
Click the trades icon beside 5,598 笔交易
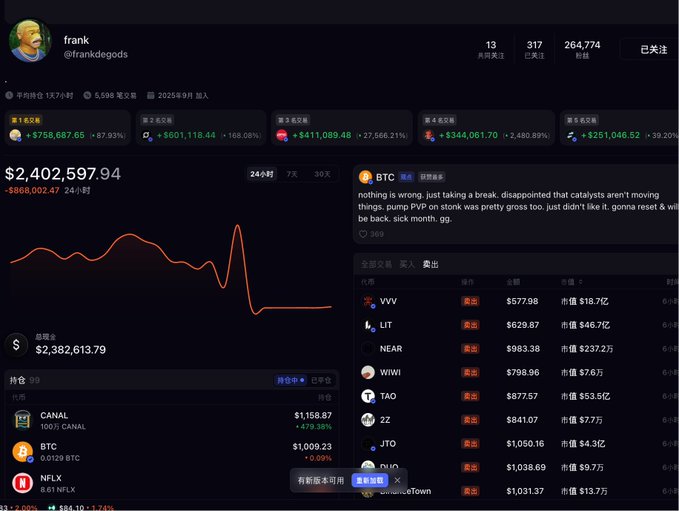[x=87, y=95]
